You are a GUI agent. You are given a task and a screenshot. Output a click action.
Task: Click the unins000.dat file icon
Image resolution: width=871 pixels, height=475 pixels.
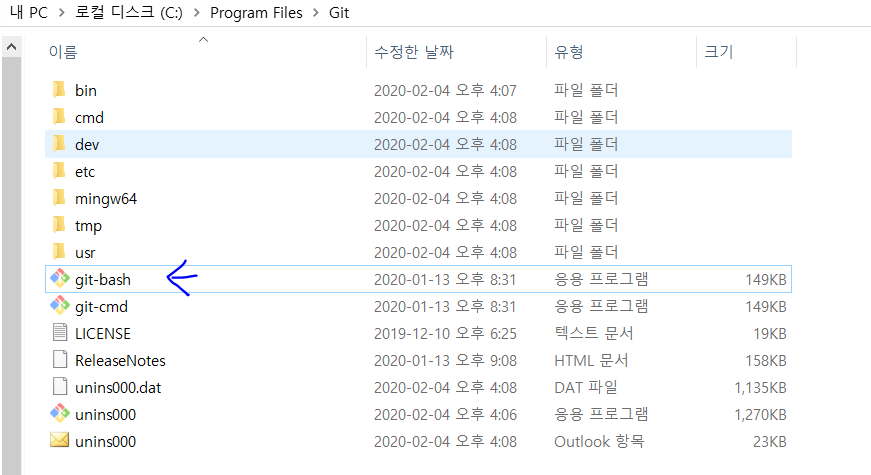coord(59,387)
